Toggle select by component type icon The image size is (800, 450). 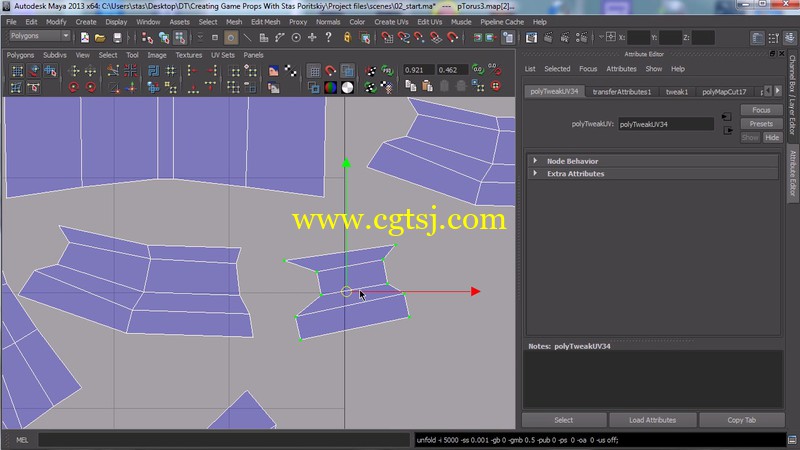tap(180, 37)
